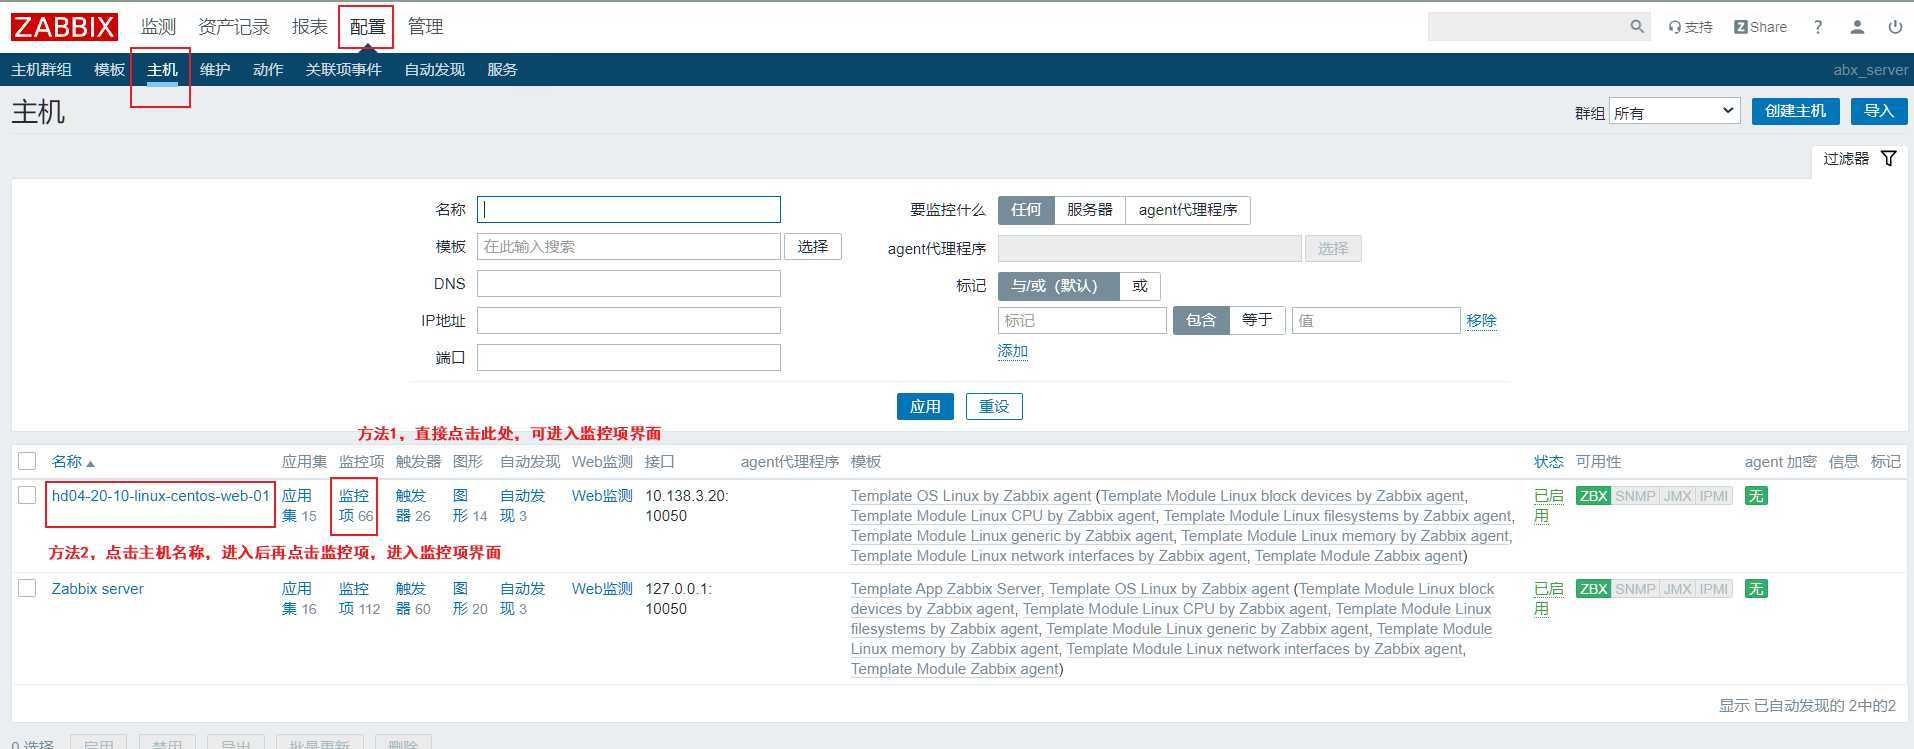This screenshot has height=749, width=1914.
Task: Go to 服务 submenu
Action: (502, 70)
